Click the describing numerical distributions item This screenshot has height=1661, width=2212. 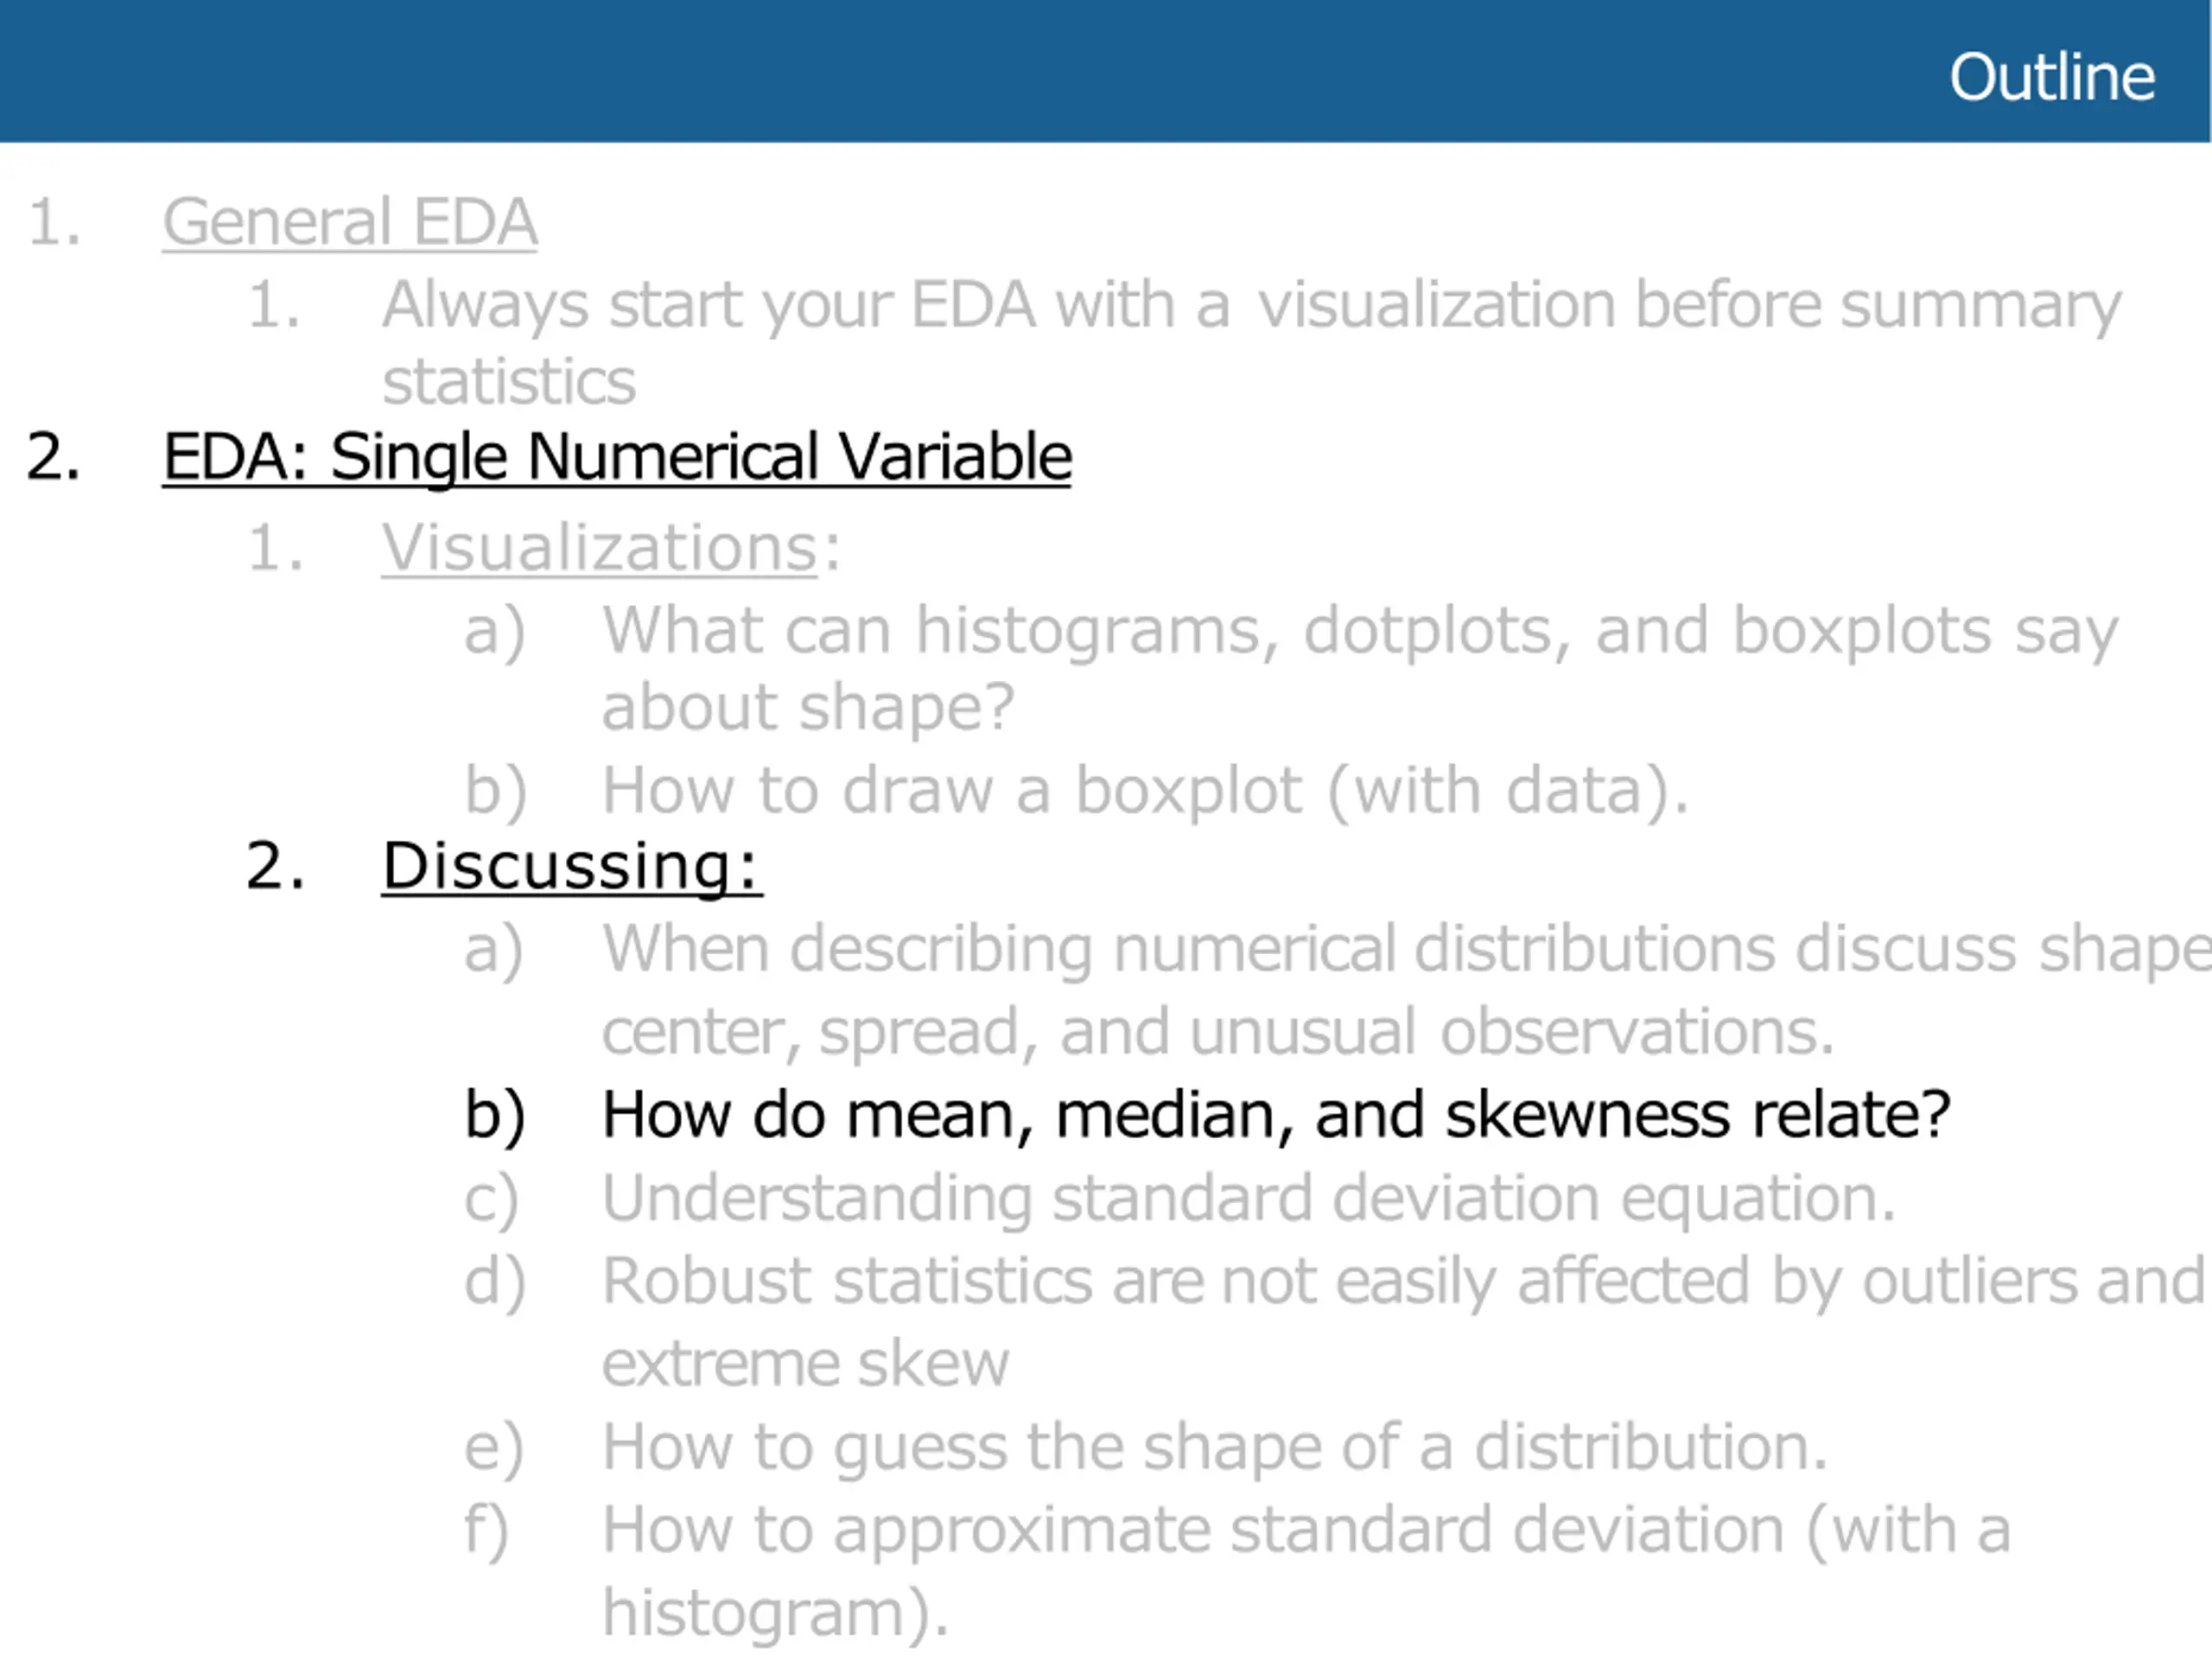[x=1406, y=989]
